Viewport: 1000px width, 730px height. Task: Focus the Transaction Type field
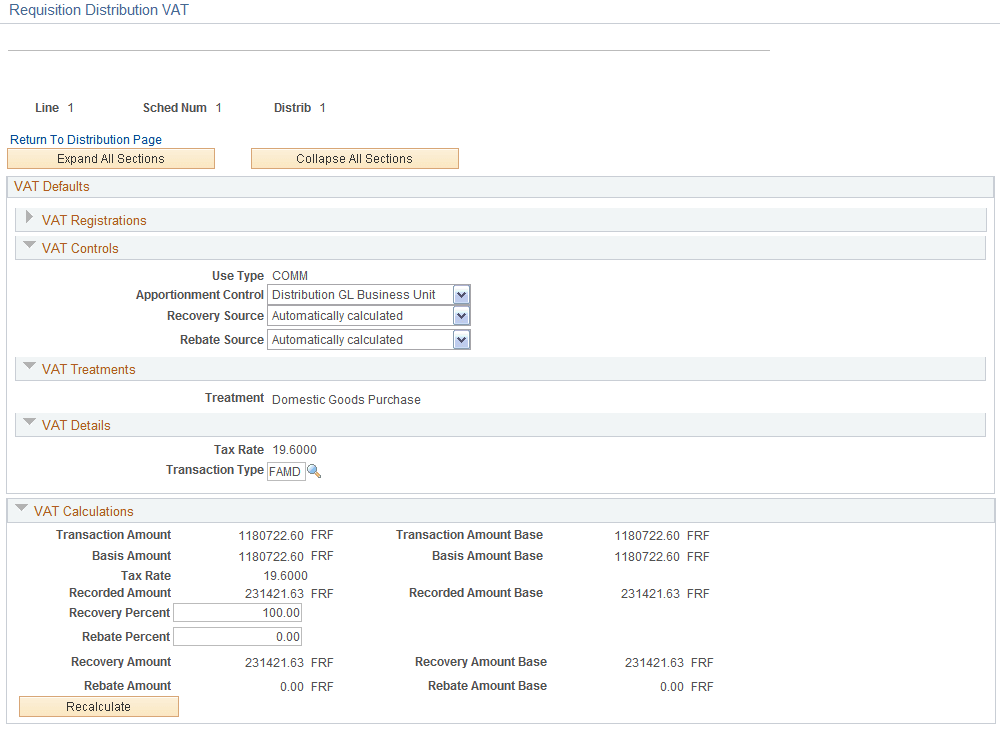coord(286,471)
